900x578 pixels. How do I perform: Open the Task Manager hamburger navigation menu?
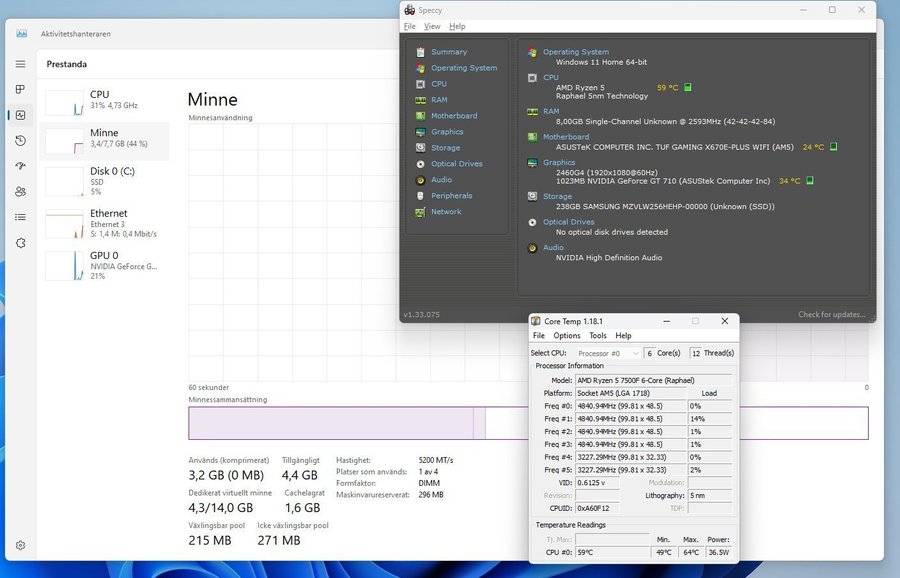coord(21,64)
